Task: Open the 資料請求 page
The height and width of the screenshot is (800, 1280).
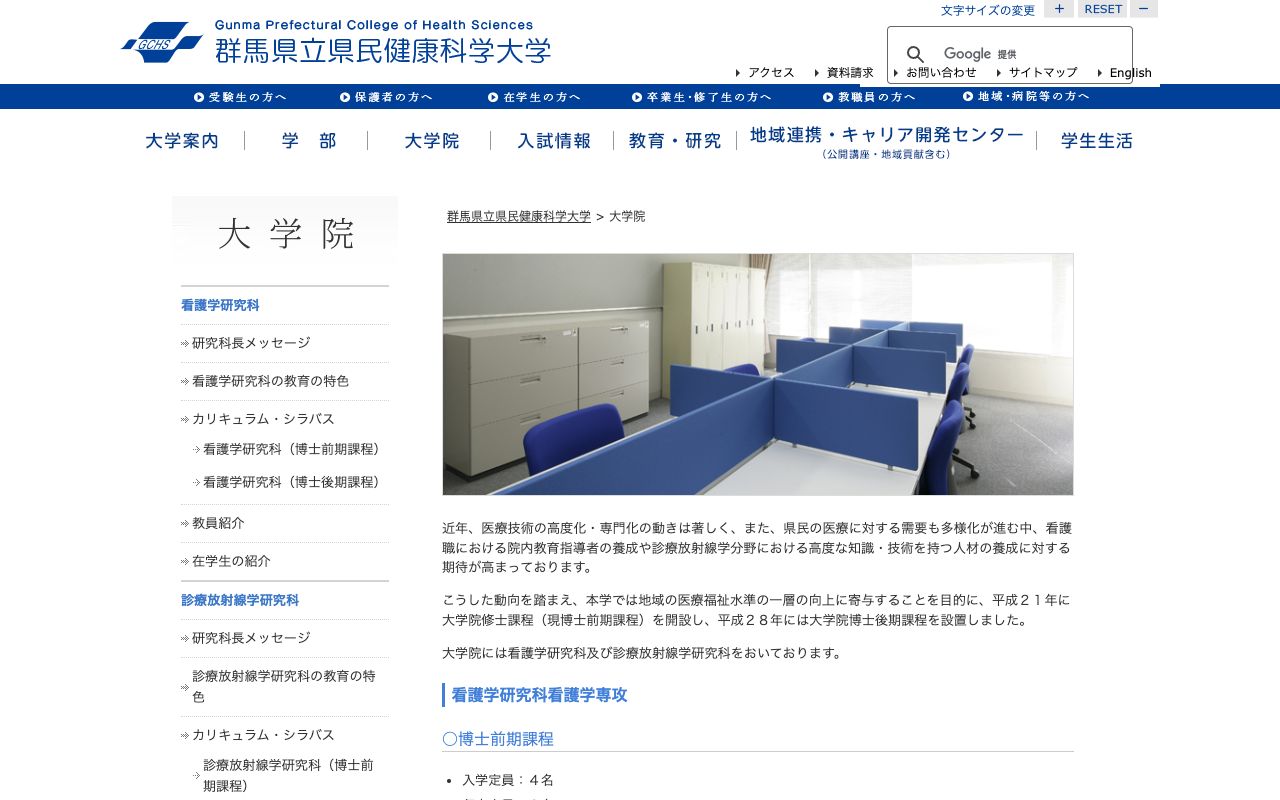Action: click(846, 72)
